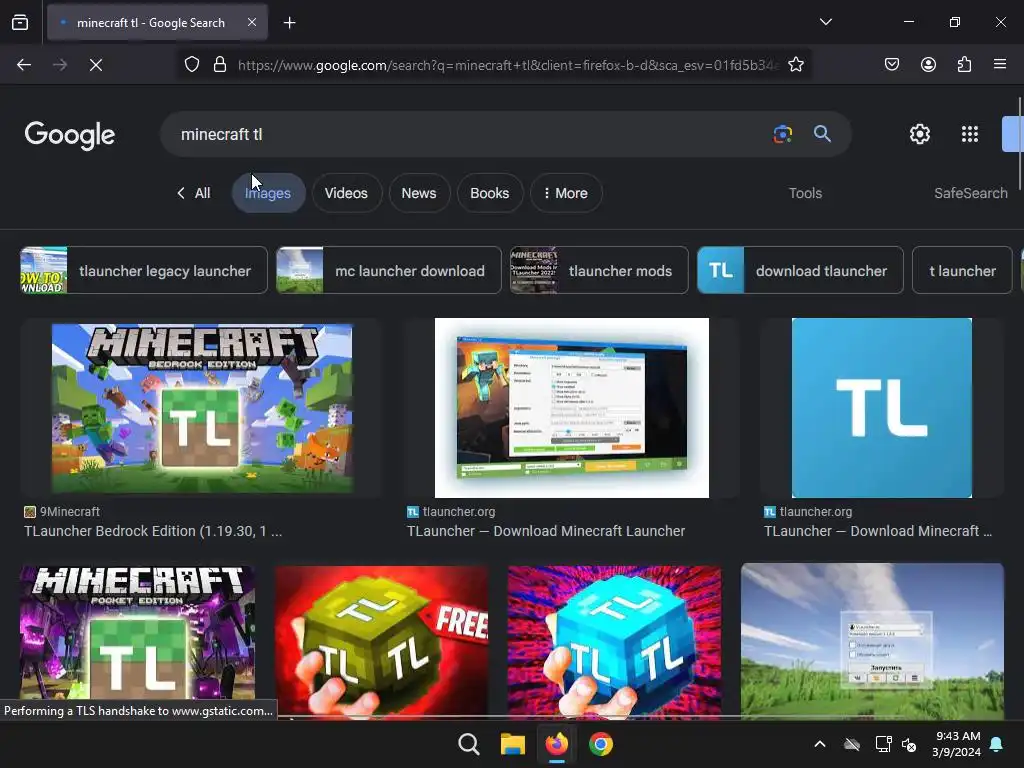Switch to All results tab
Image resolution: width=1024 pixels, height=768 pixels.
tap(194, 193)
